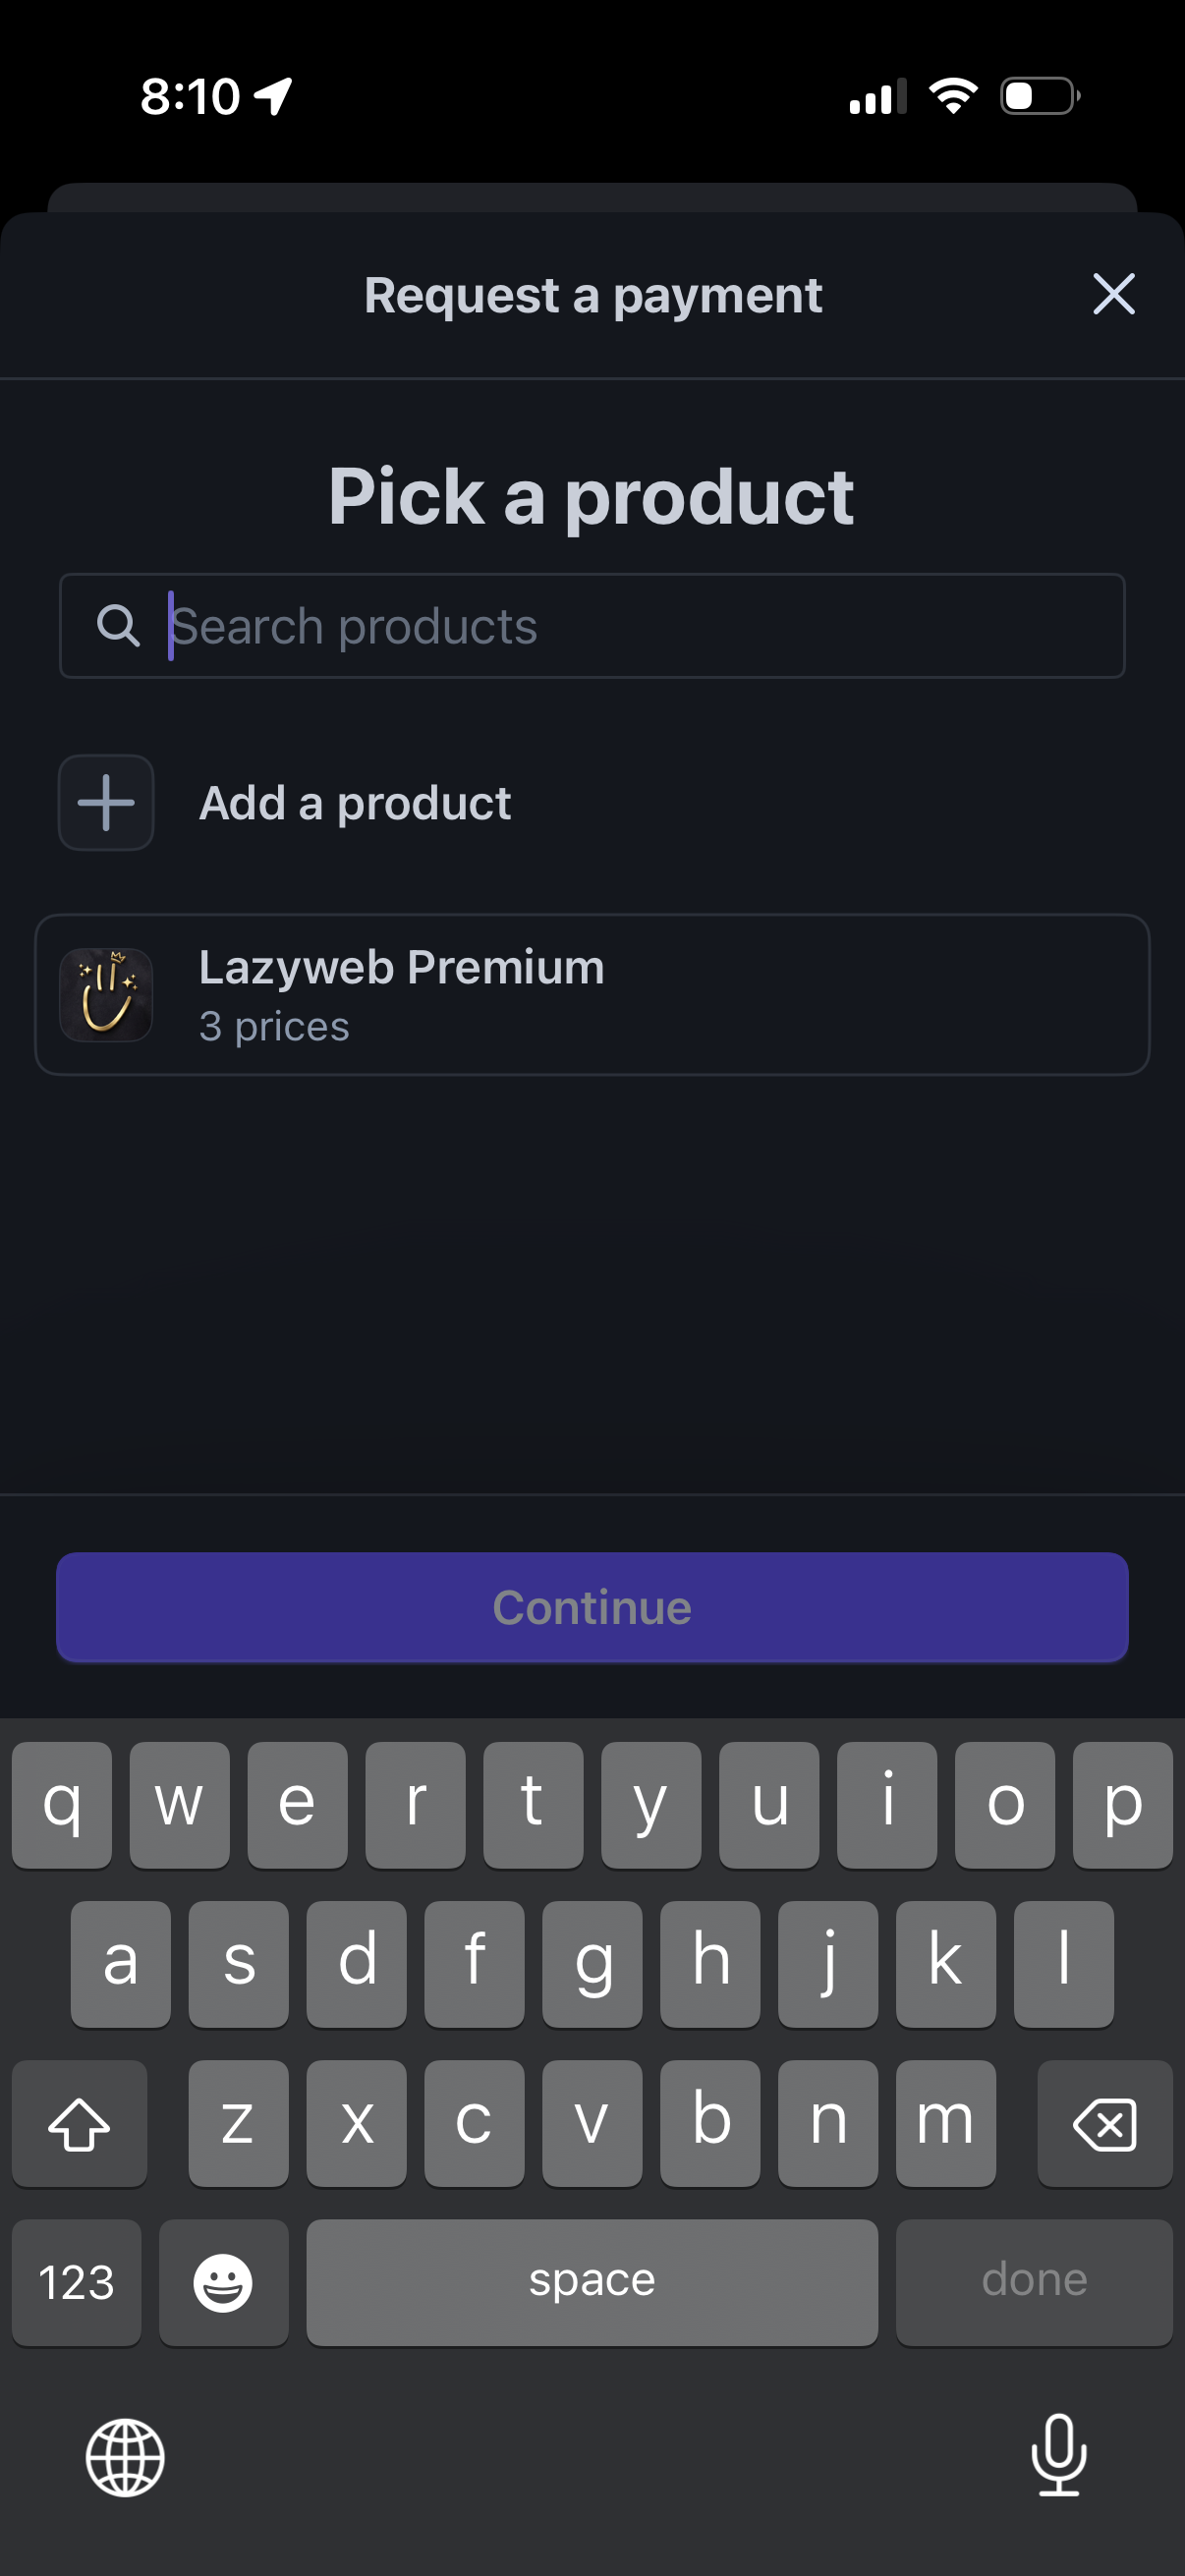The height and width of the screenshot is (2576, 1185).
Task: Open the emoji keyboard
Action: pyautogui.click(x=223, y=2282)
